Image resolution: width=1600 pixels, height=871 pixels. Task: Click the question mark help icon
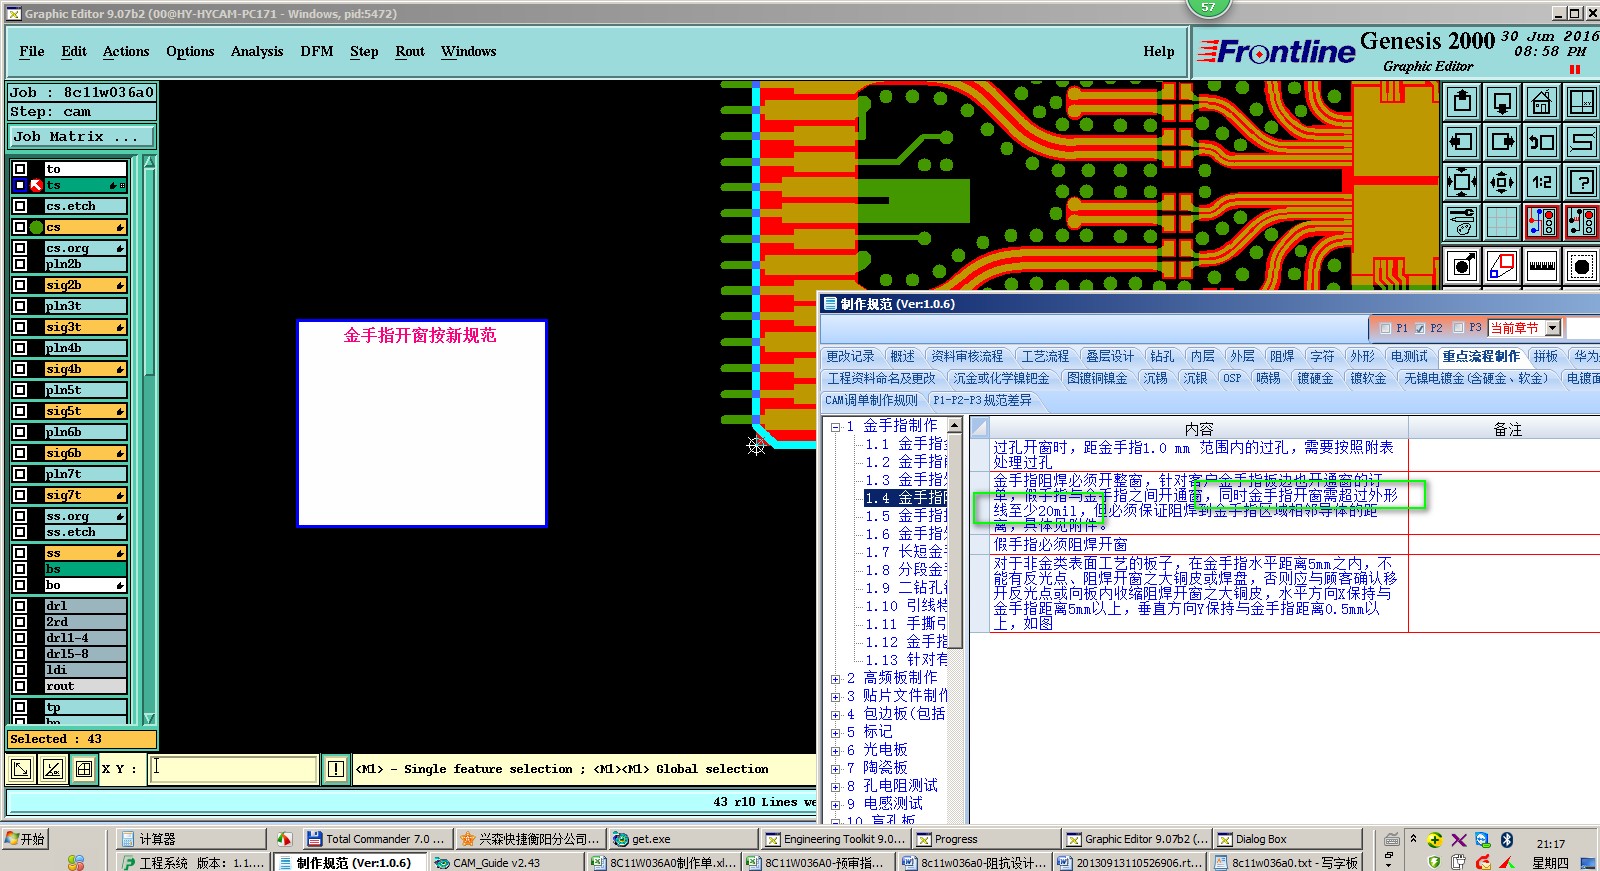tap(1582, 182)
